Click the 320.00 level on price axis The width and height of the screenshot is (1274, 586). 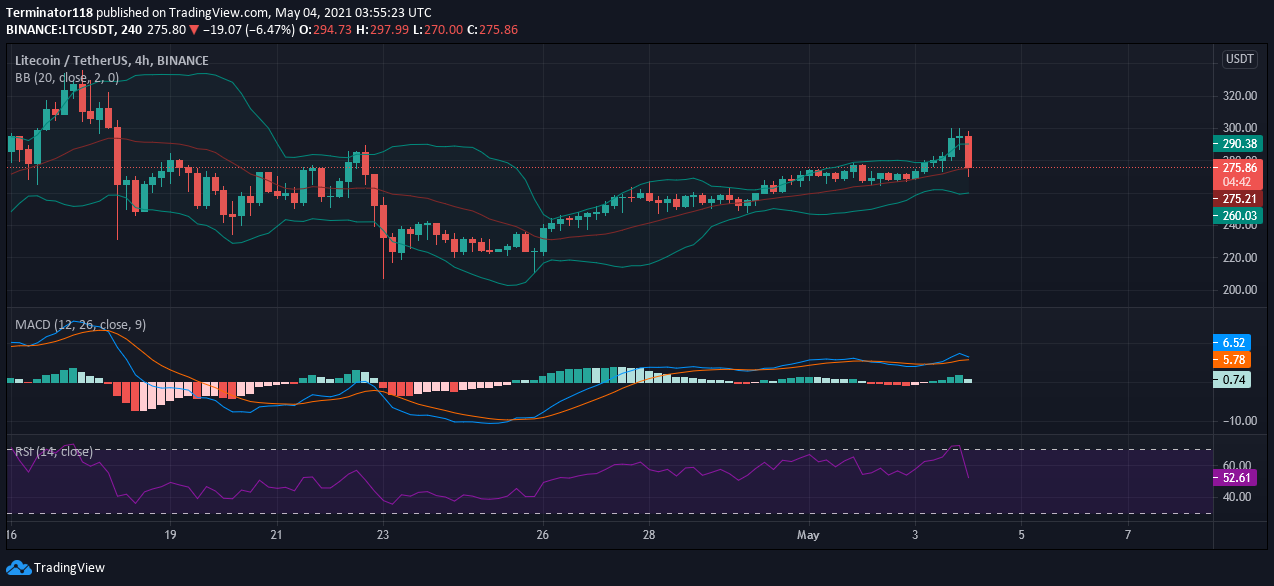(x=1238, y=96)
